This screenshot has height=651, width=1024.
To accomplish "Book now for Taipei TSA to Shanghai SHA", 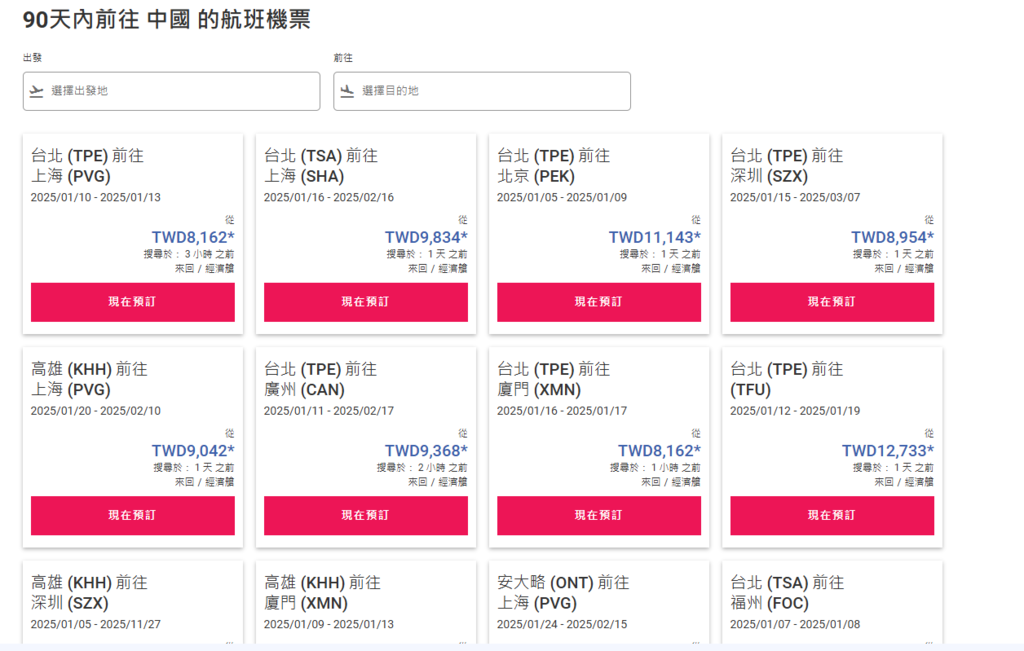I will click(x=366, y=302).
